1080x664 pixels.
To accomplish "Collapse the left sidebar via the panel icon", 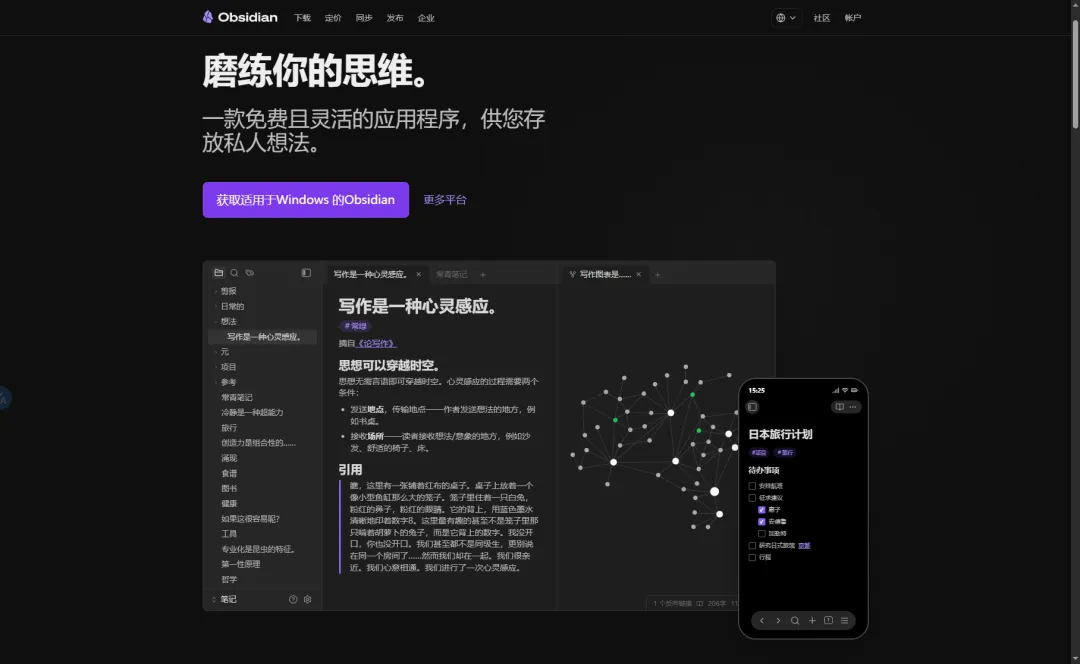I will coord(306,273).
